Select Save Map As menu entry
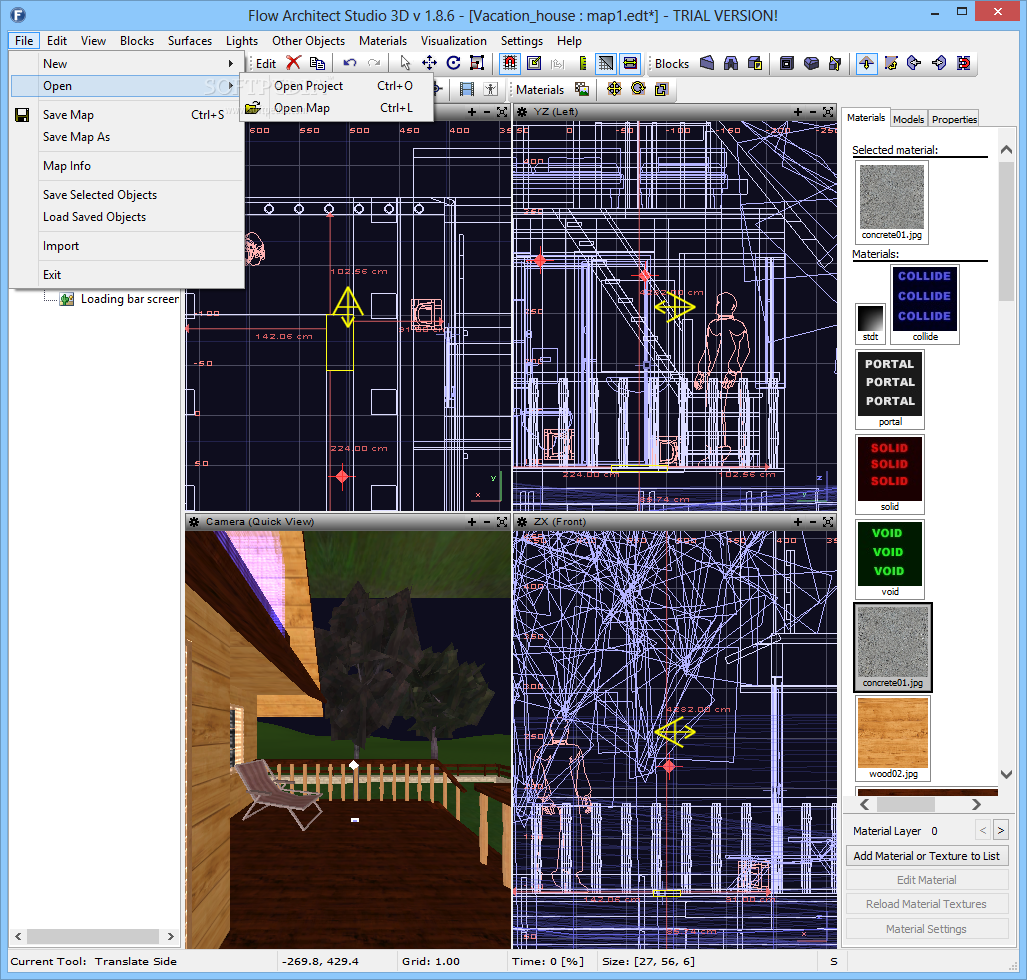The height and width of the screenshot is (980, 1027). [x=126, y=137]
